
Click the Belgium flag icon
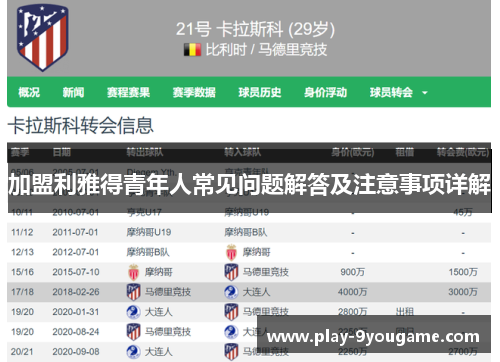pos(192,50)
